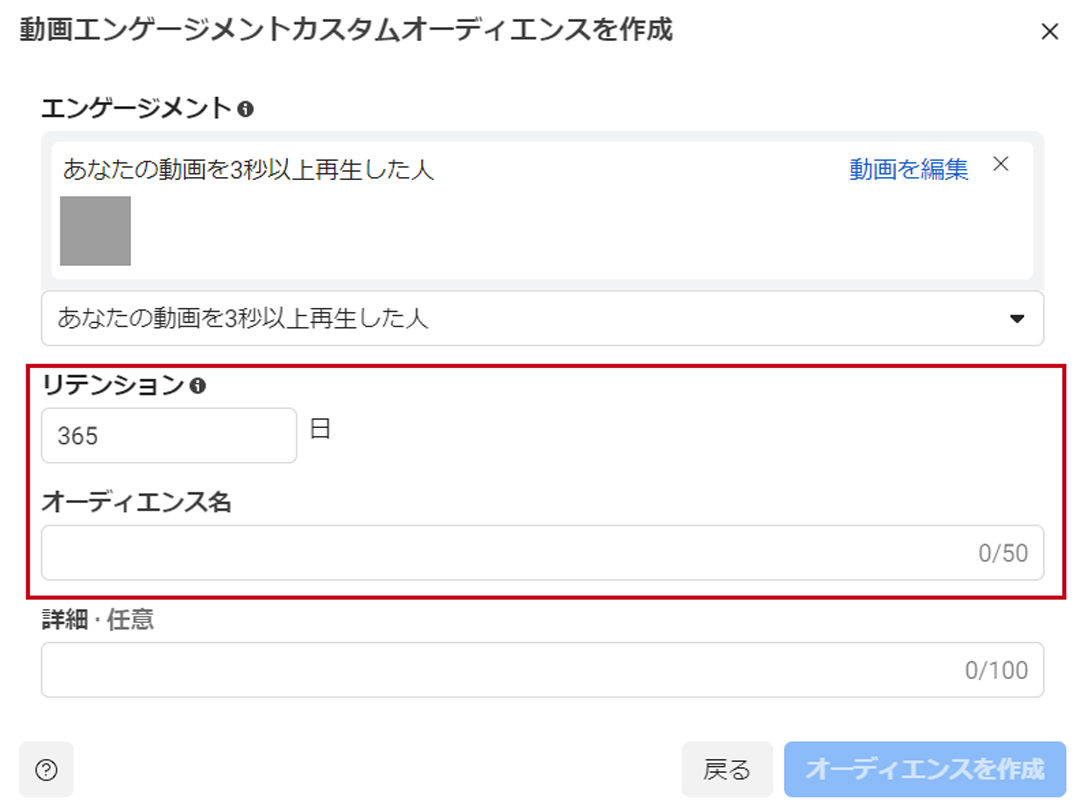Click the 0/100 character counter
This screenshot has width=1080, height=800.
pos(996,670)
